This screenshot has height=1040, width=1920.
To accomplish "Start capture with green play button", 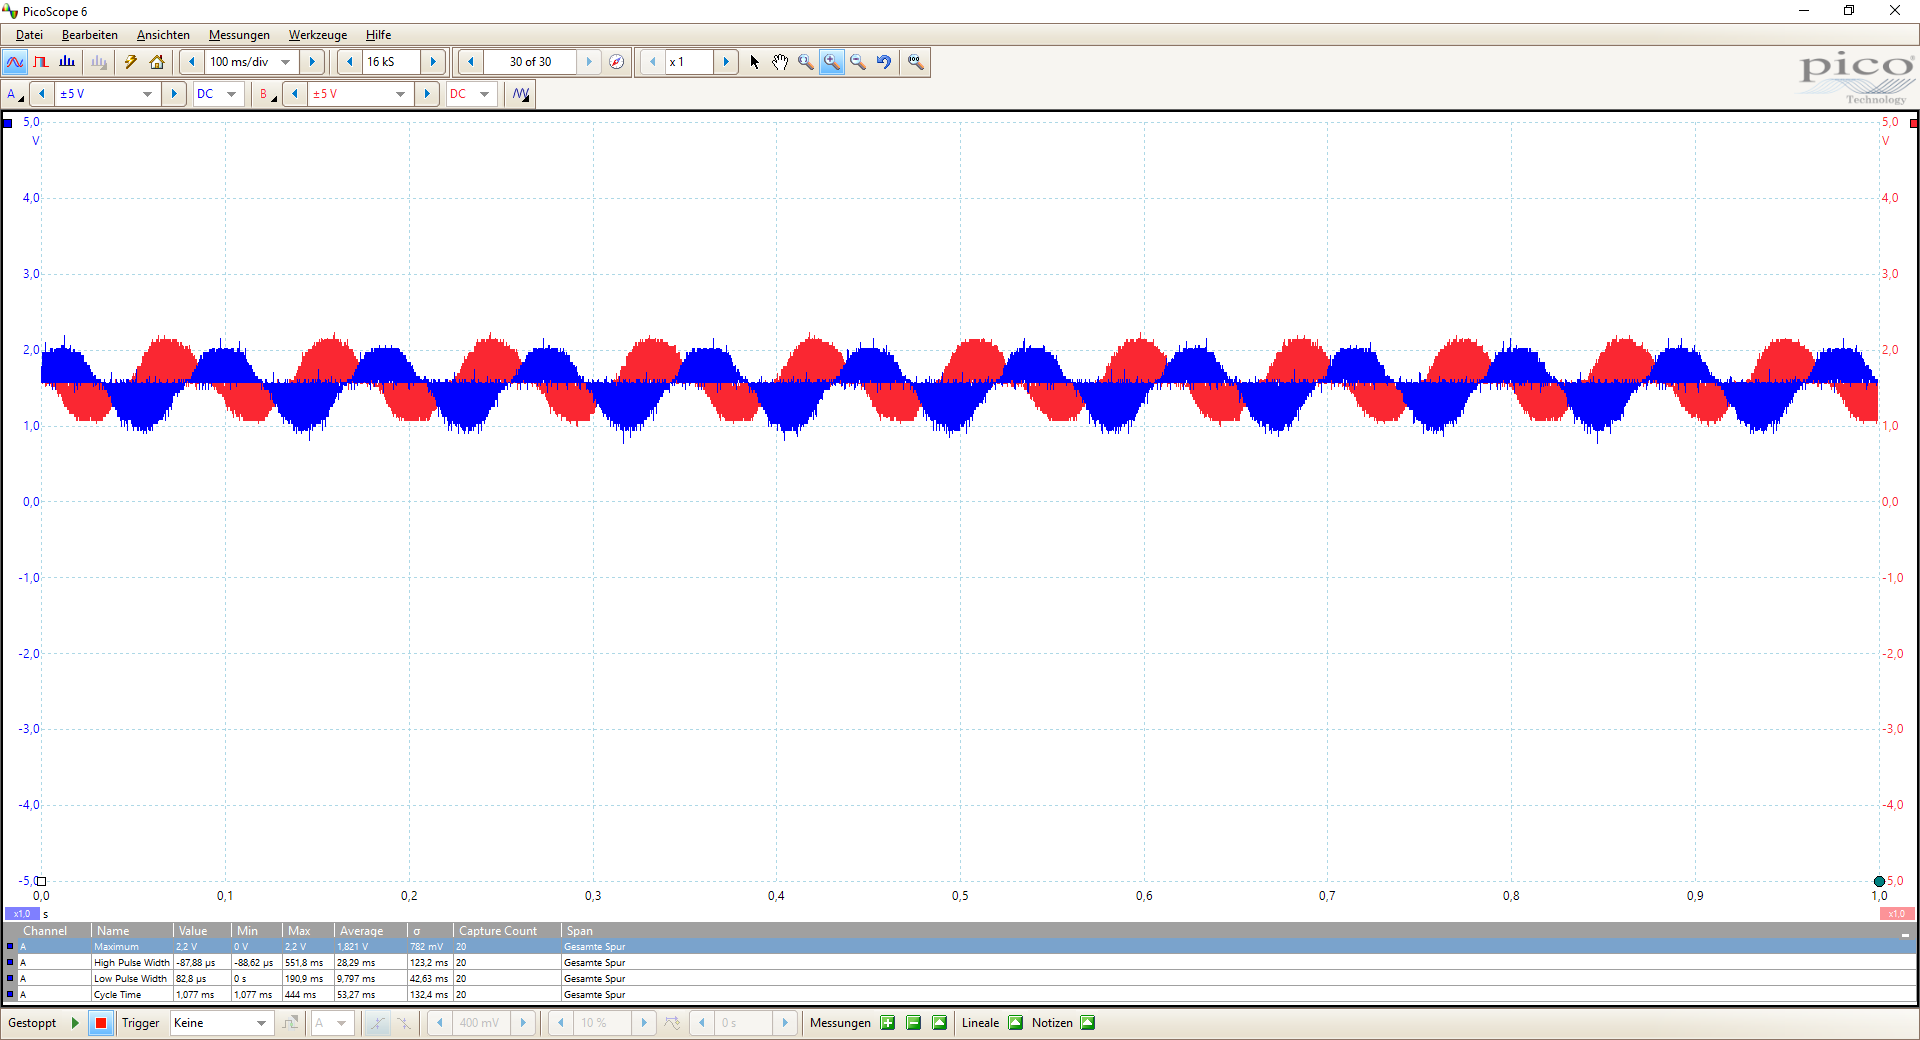I will coord(75,1023).
